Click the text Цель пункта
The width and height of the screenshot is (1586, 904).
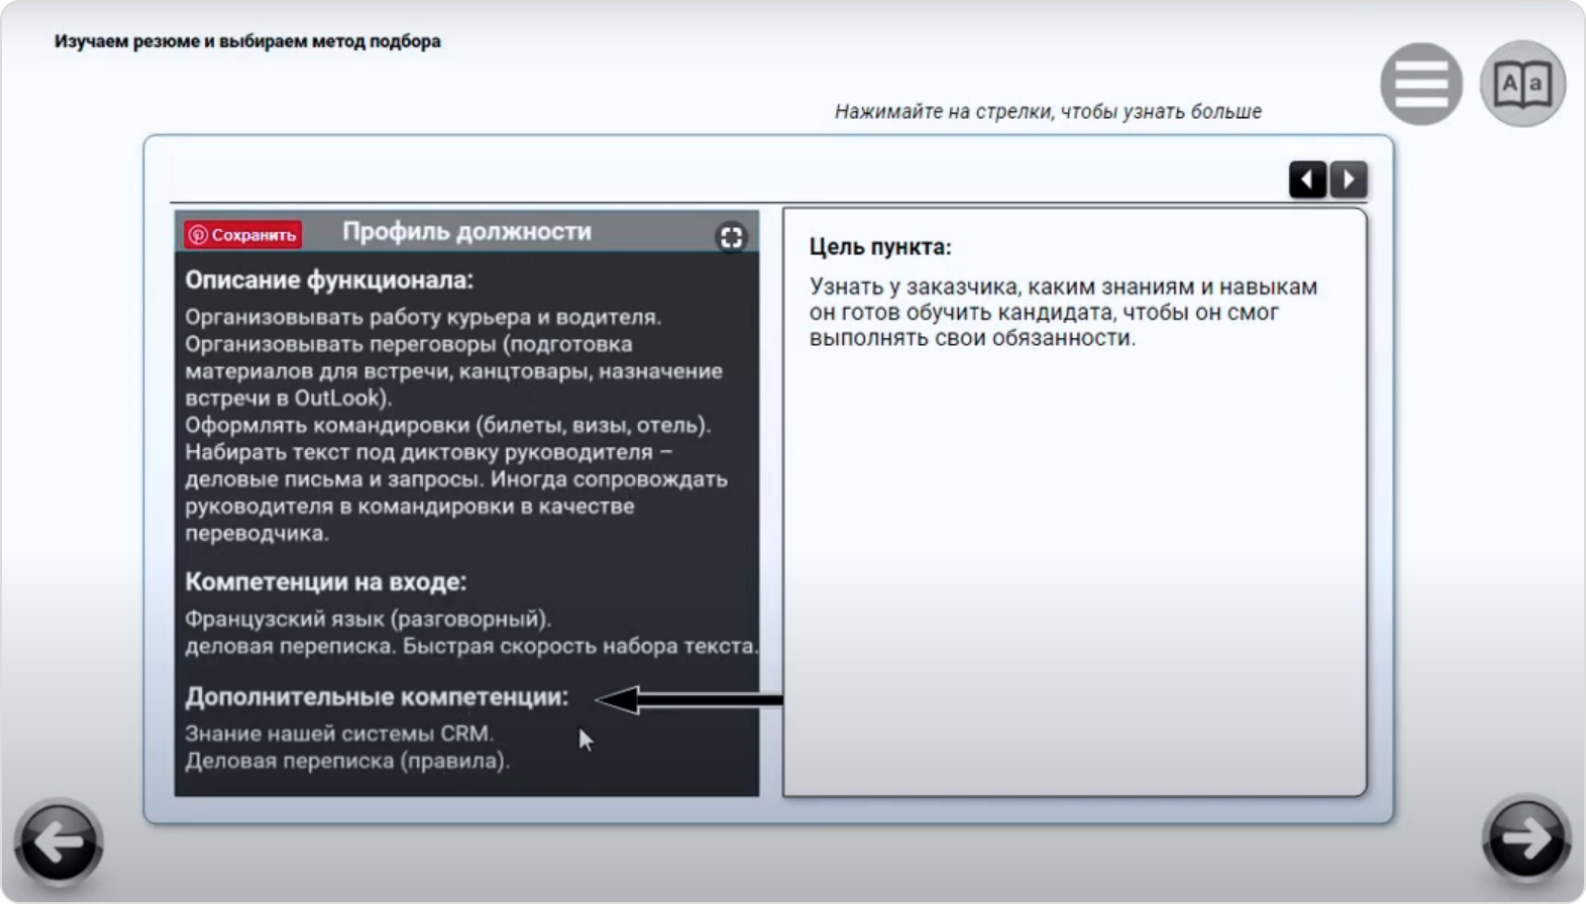(880, 247)
